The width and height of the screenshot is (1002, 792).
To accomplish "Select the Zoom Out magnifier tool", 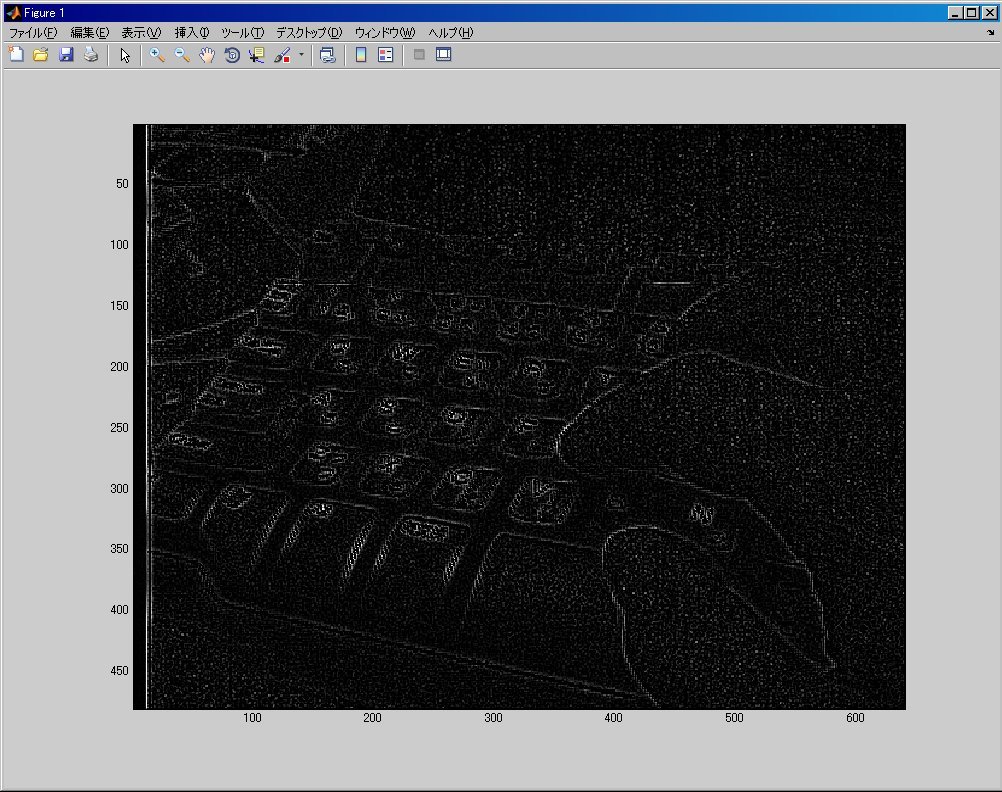I will pyautogui.click(x=182, y=55).
